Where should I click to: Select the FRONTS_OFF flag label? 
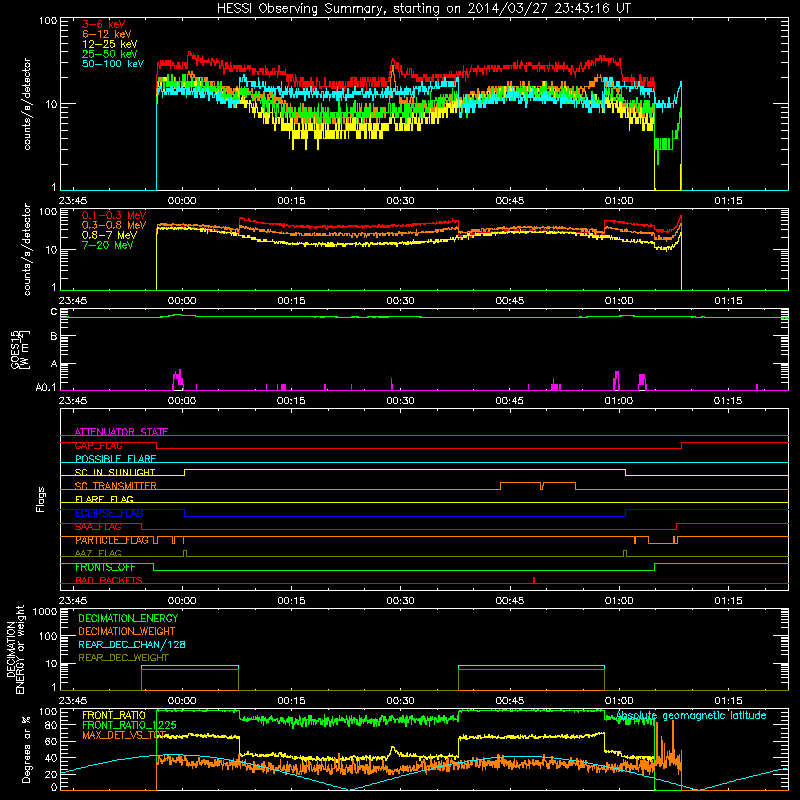pyautogui.click(x=105, y=567)
